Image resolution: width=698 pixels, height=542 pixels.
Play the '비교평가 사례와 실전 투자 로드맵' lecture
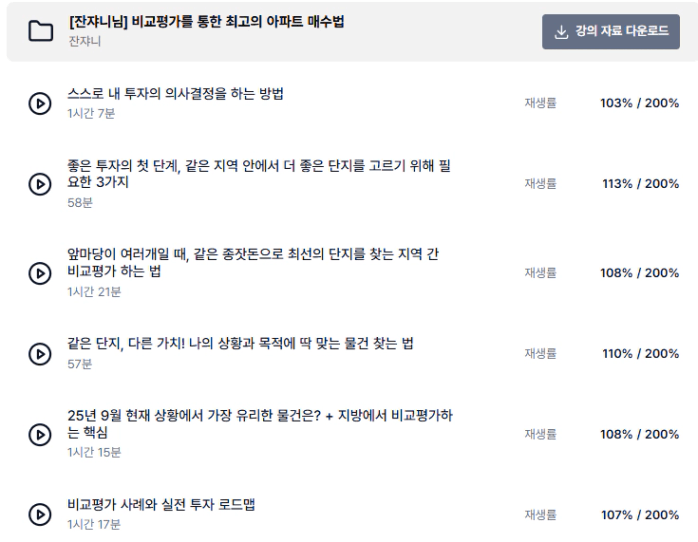(x=40, y=515)
